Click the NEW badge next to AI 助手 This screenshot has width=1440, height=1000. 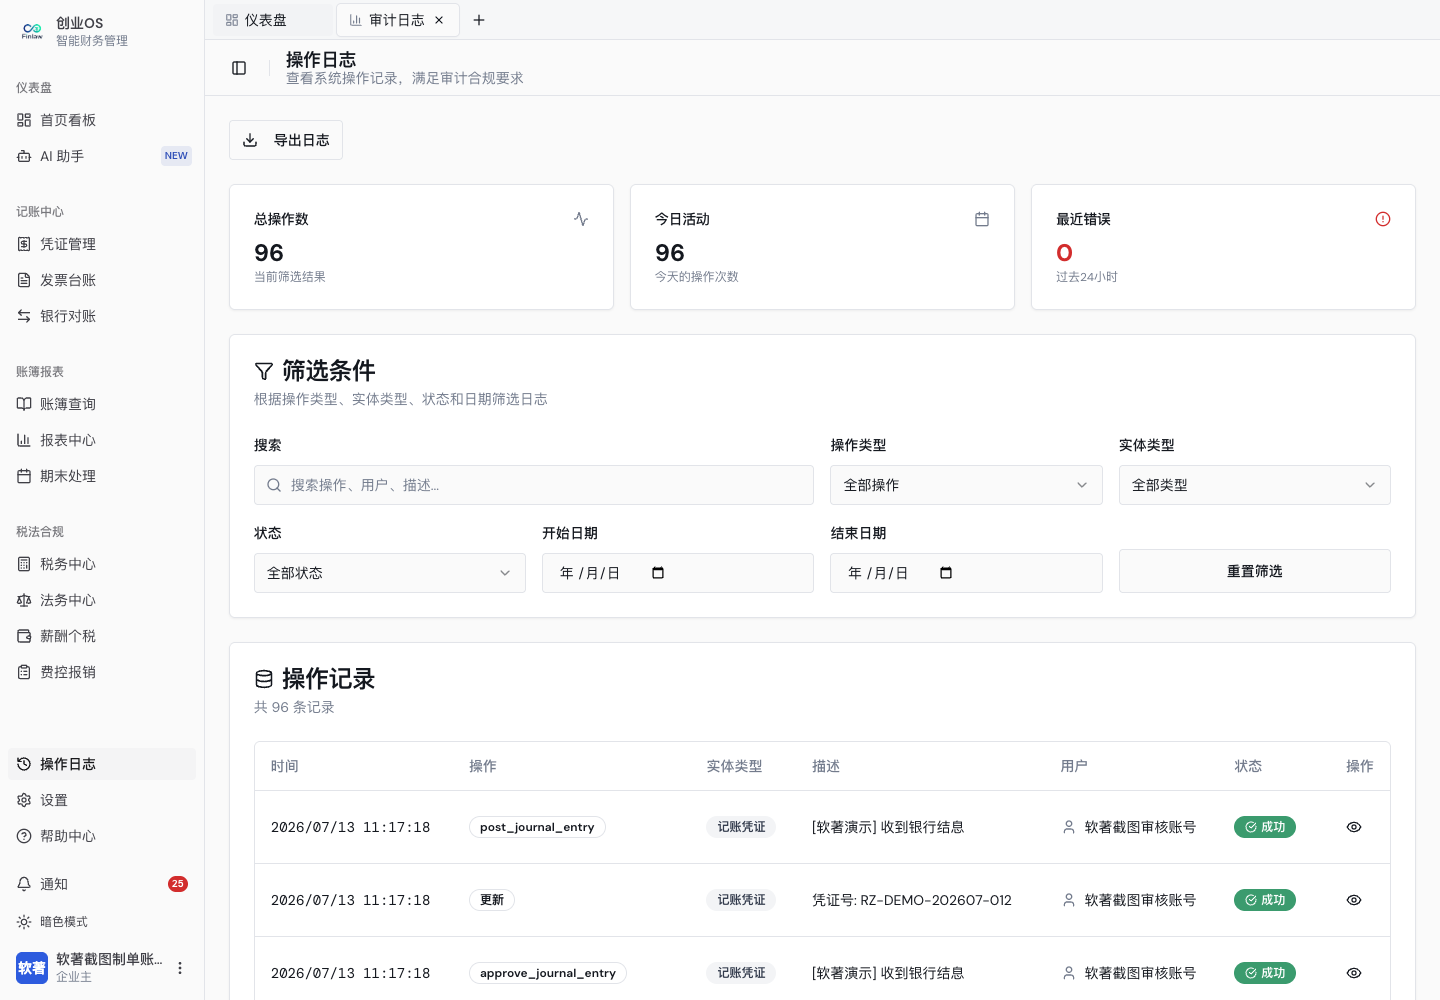(x=176, y=156)
